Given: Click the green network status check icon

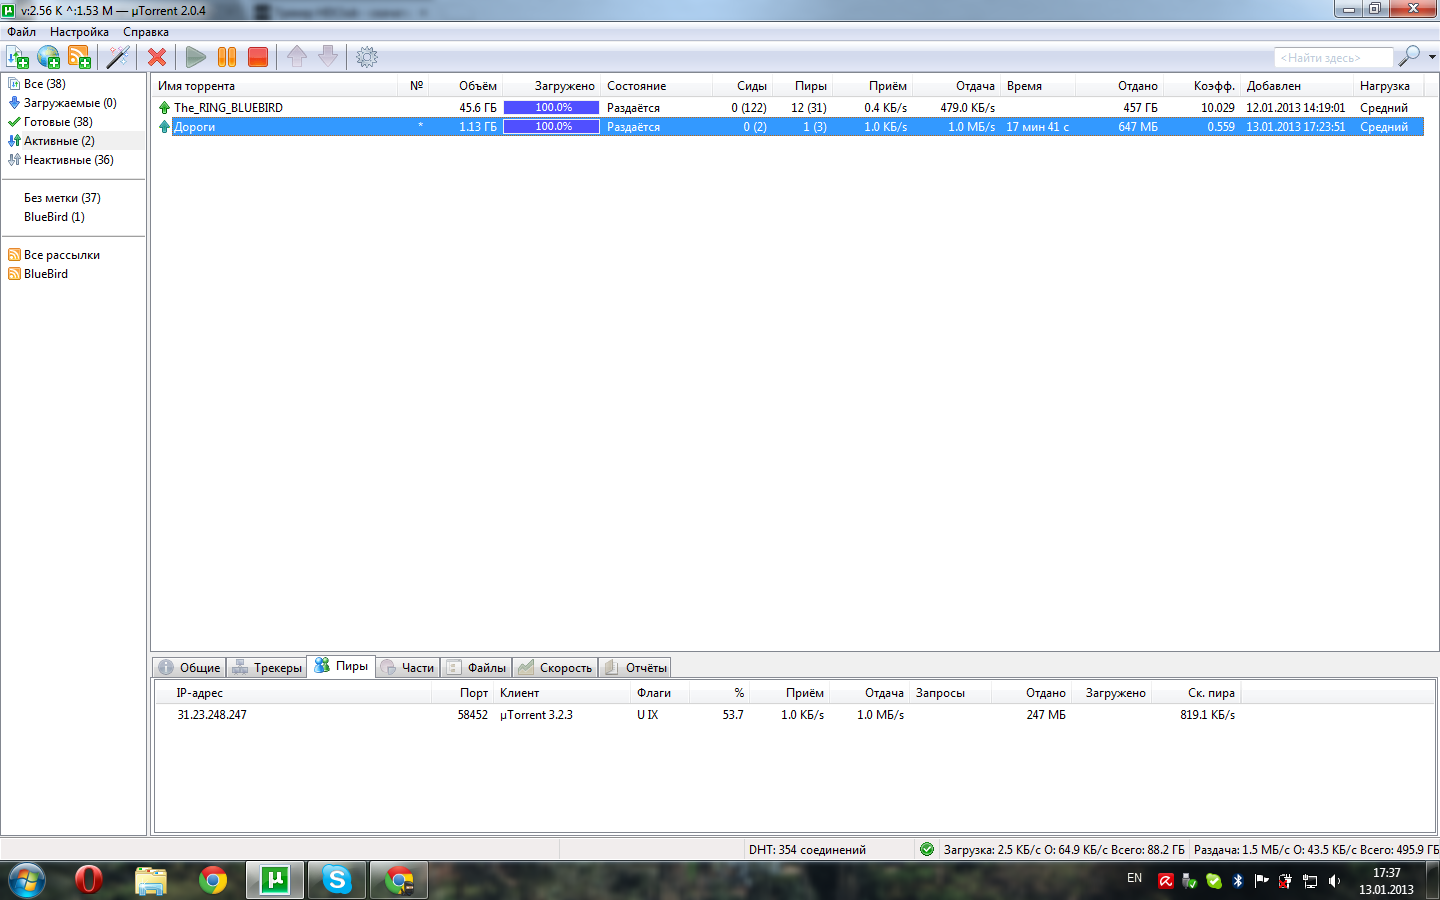Looking at the screenshot, I should [927, 849].
